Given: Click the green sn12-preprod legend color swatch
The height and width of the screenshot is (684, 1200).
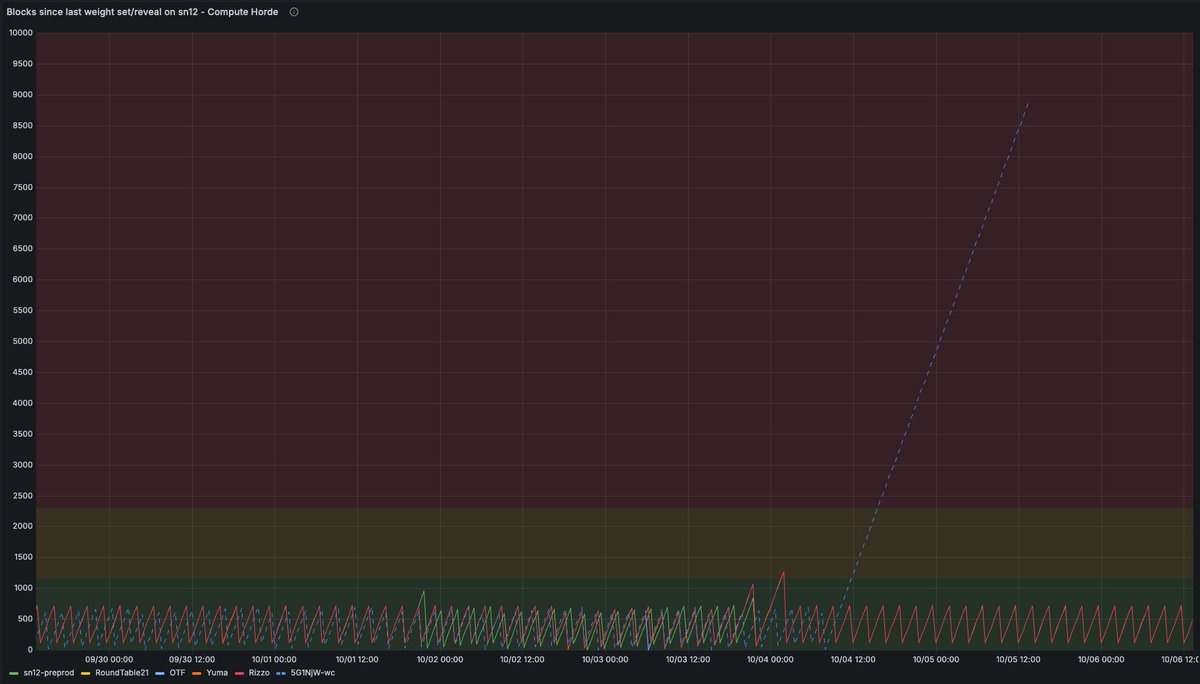Looking at the screenshot, I should (13, 674).
